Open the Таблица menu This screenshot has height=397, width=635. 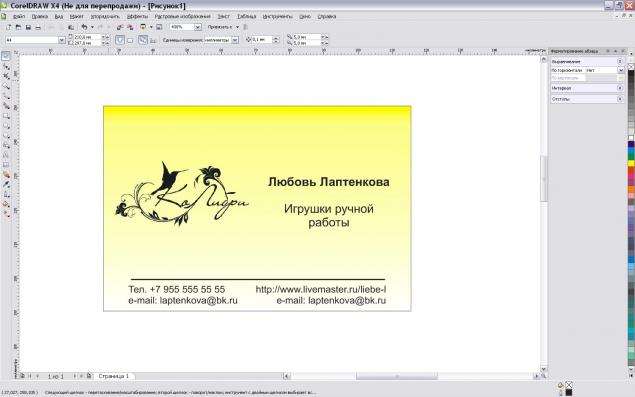pos(246,16)
